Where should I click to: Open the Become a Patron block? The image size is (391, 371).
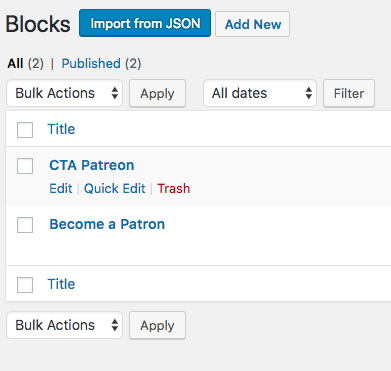107,224
